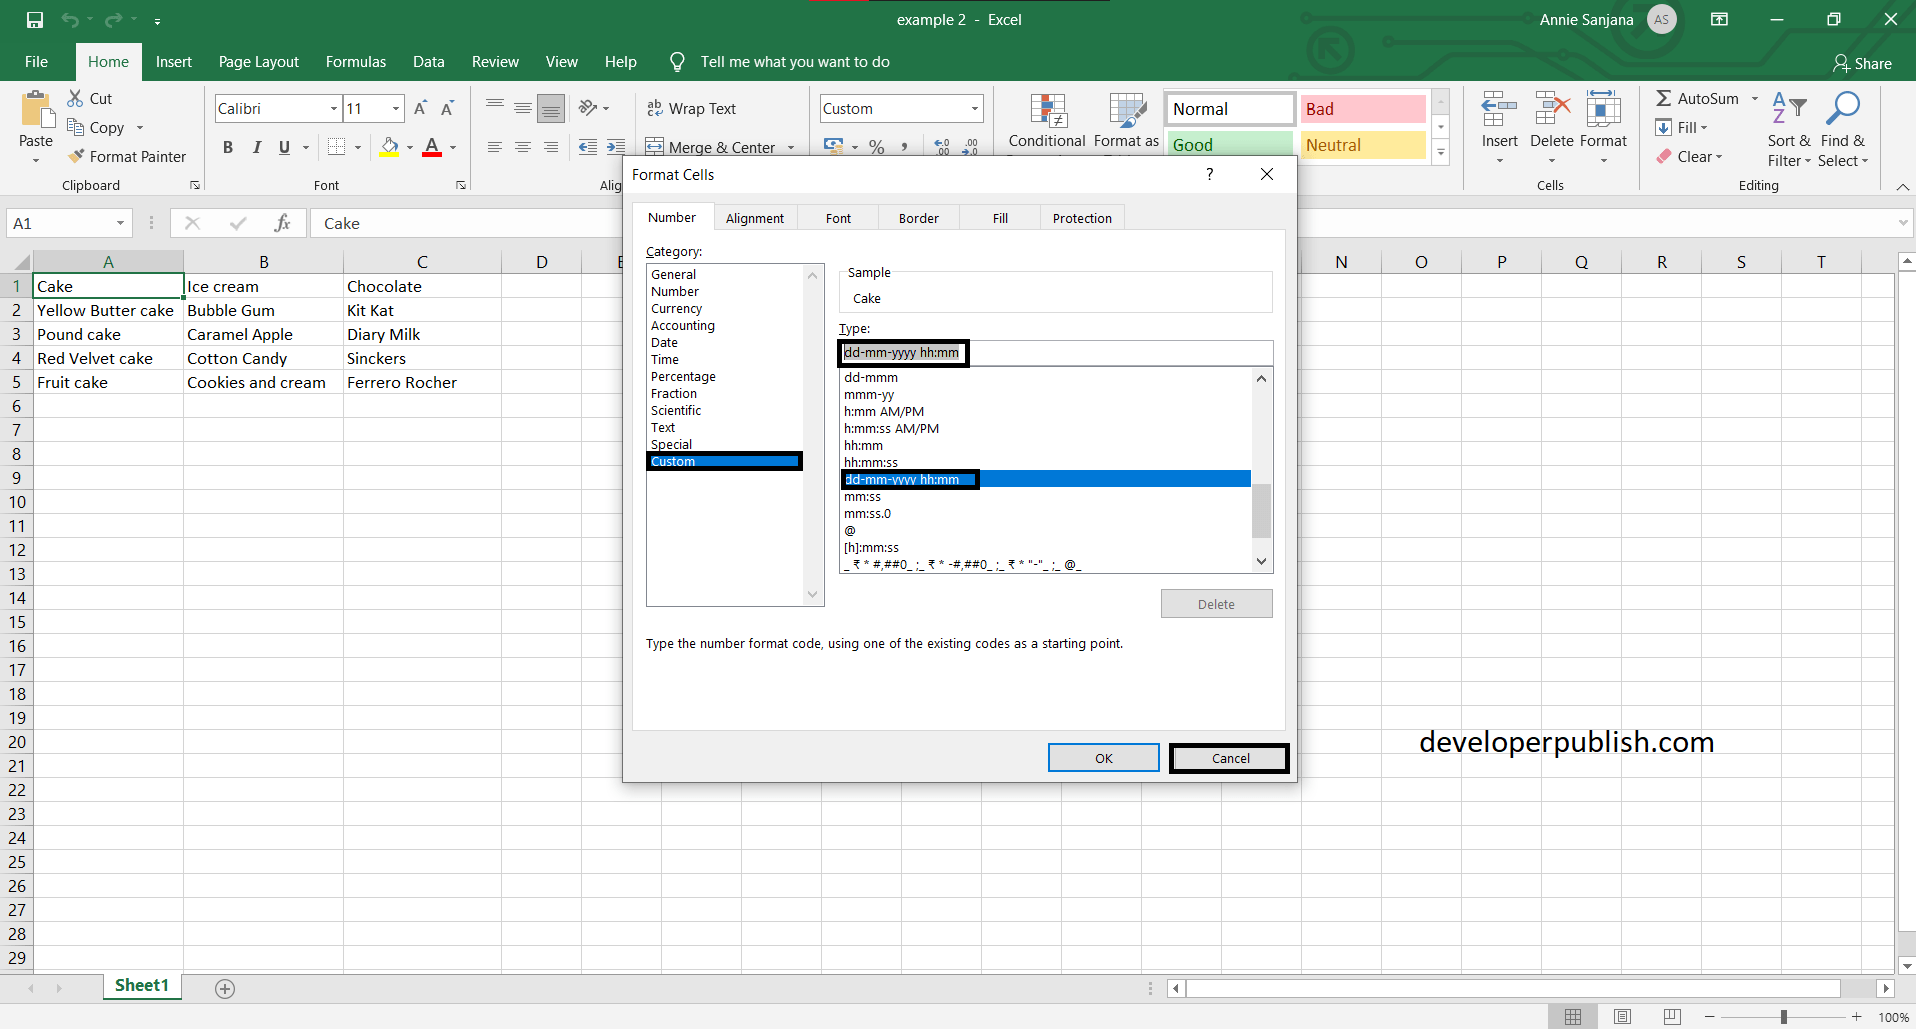Toggle Bold formatting button
Screen dimensions: 1916x1029
coord(228,147)
